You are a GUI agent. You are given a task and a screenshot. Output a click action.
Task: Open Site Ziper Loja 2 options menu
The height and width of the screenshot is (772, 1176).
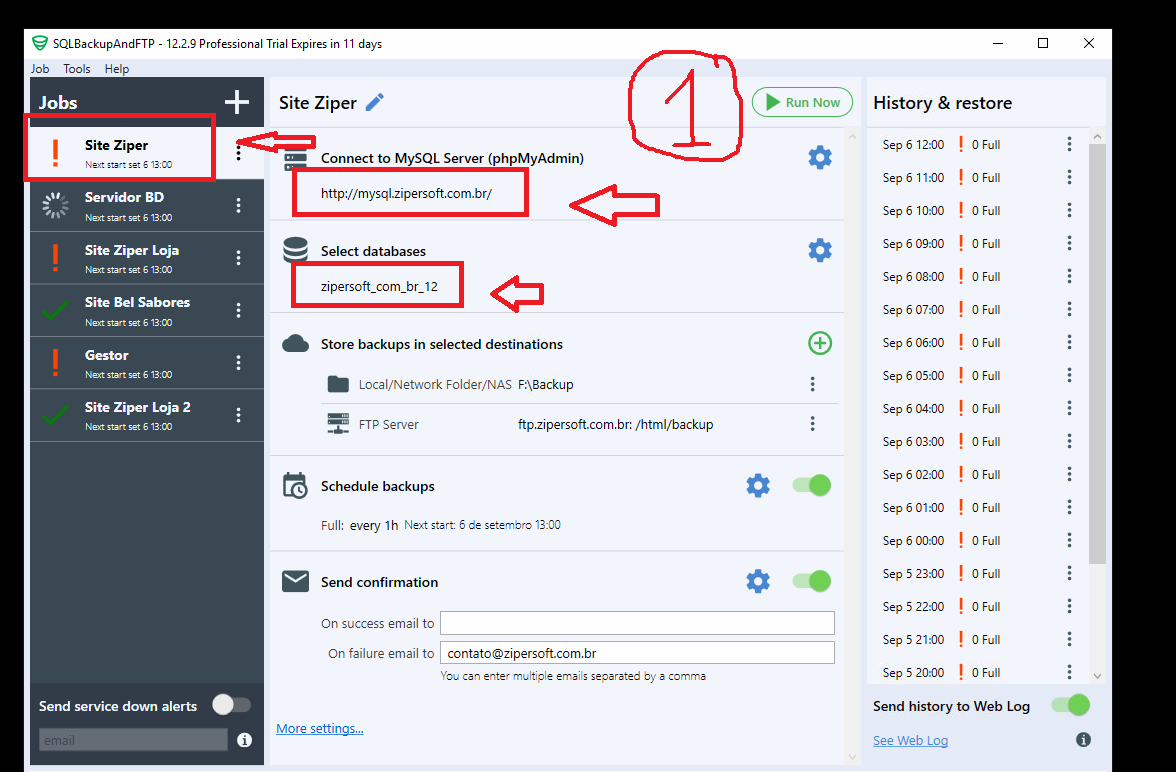click(x=238, y=415)
